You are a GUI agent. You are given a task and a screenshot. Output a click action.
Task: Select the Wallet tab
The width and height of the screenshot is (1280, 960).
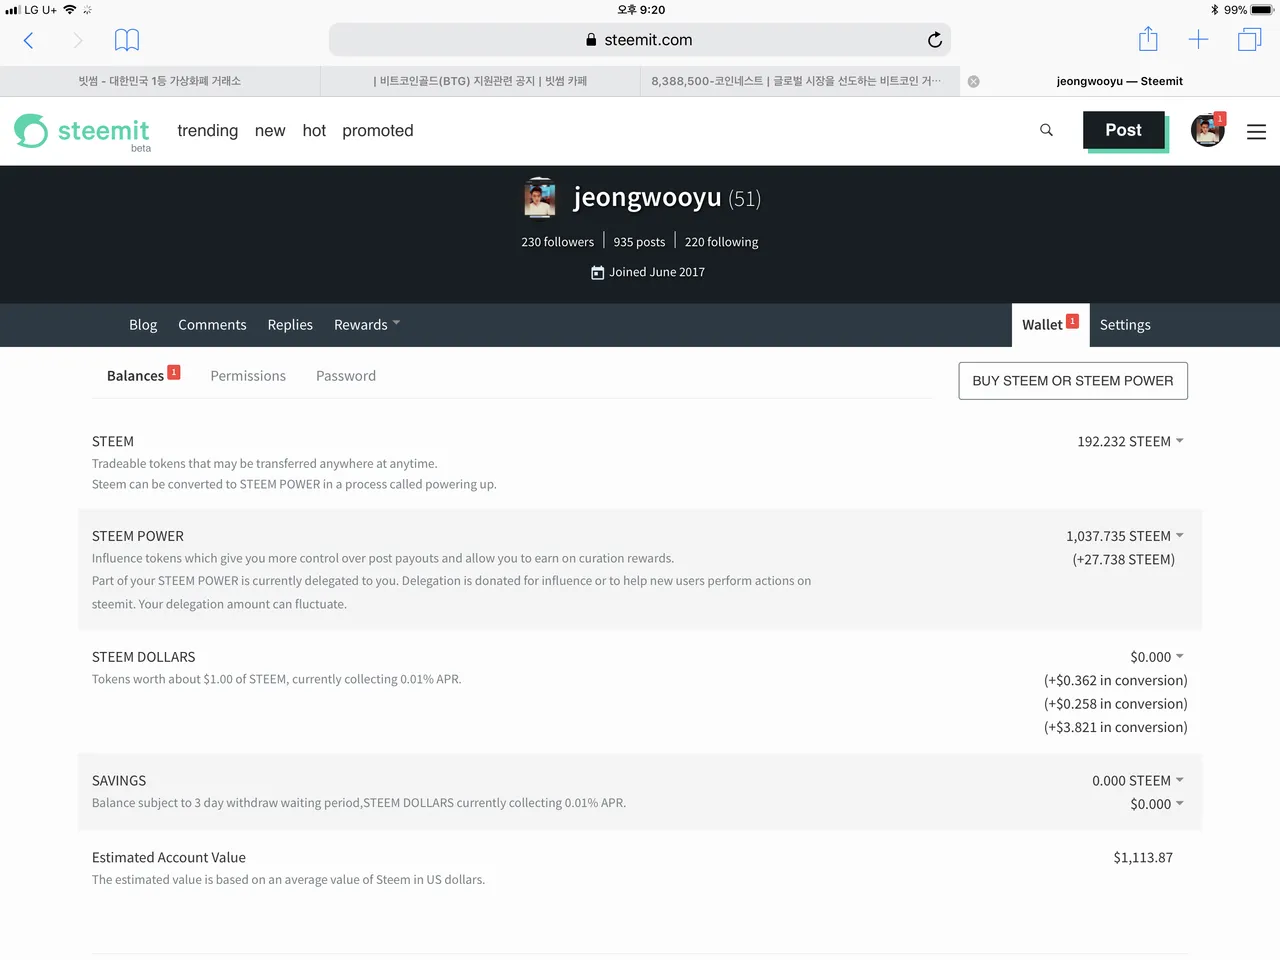(1050, 325)
